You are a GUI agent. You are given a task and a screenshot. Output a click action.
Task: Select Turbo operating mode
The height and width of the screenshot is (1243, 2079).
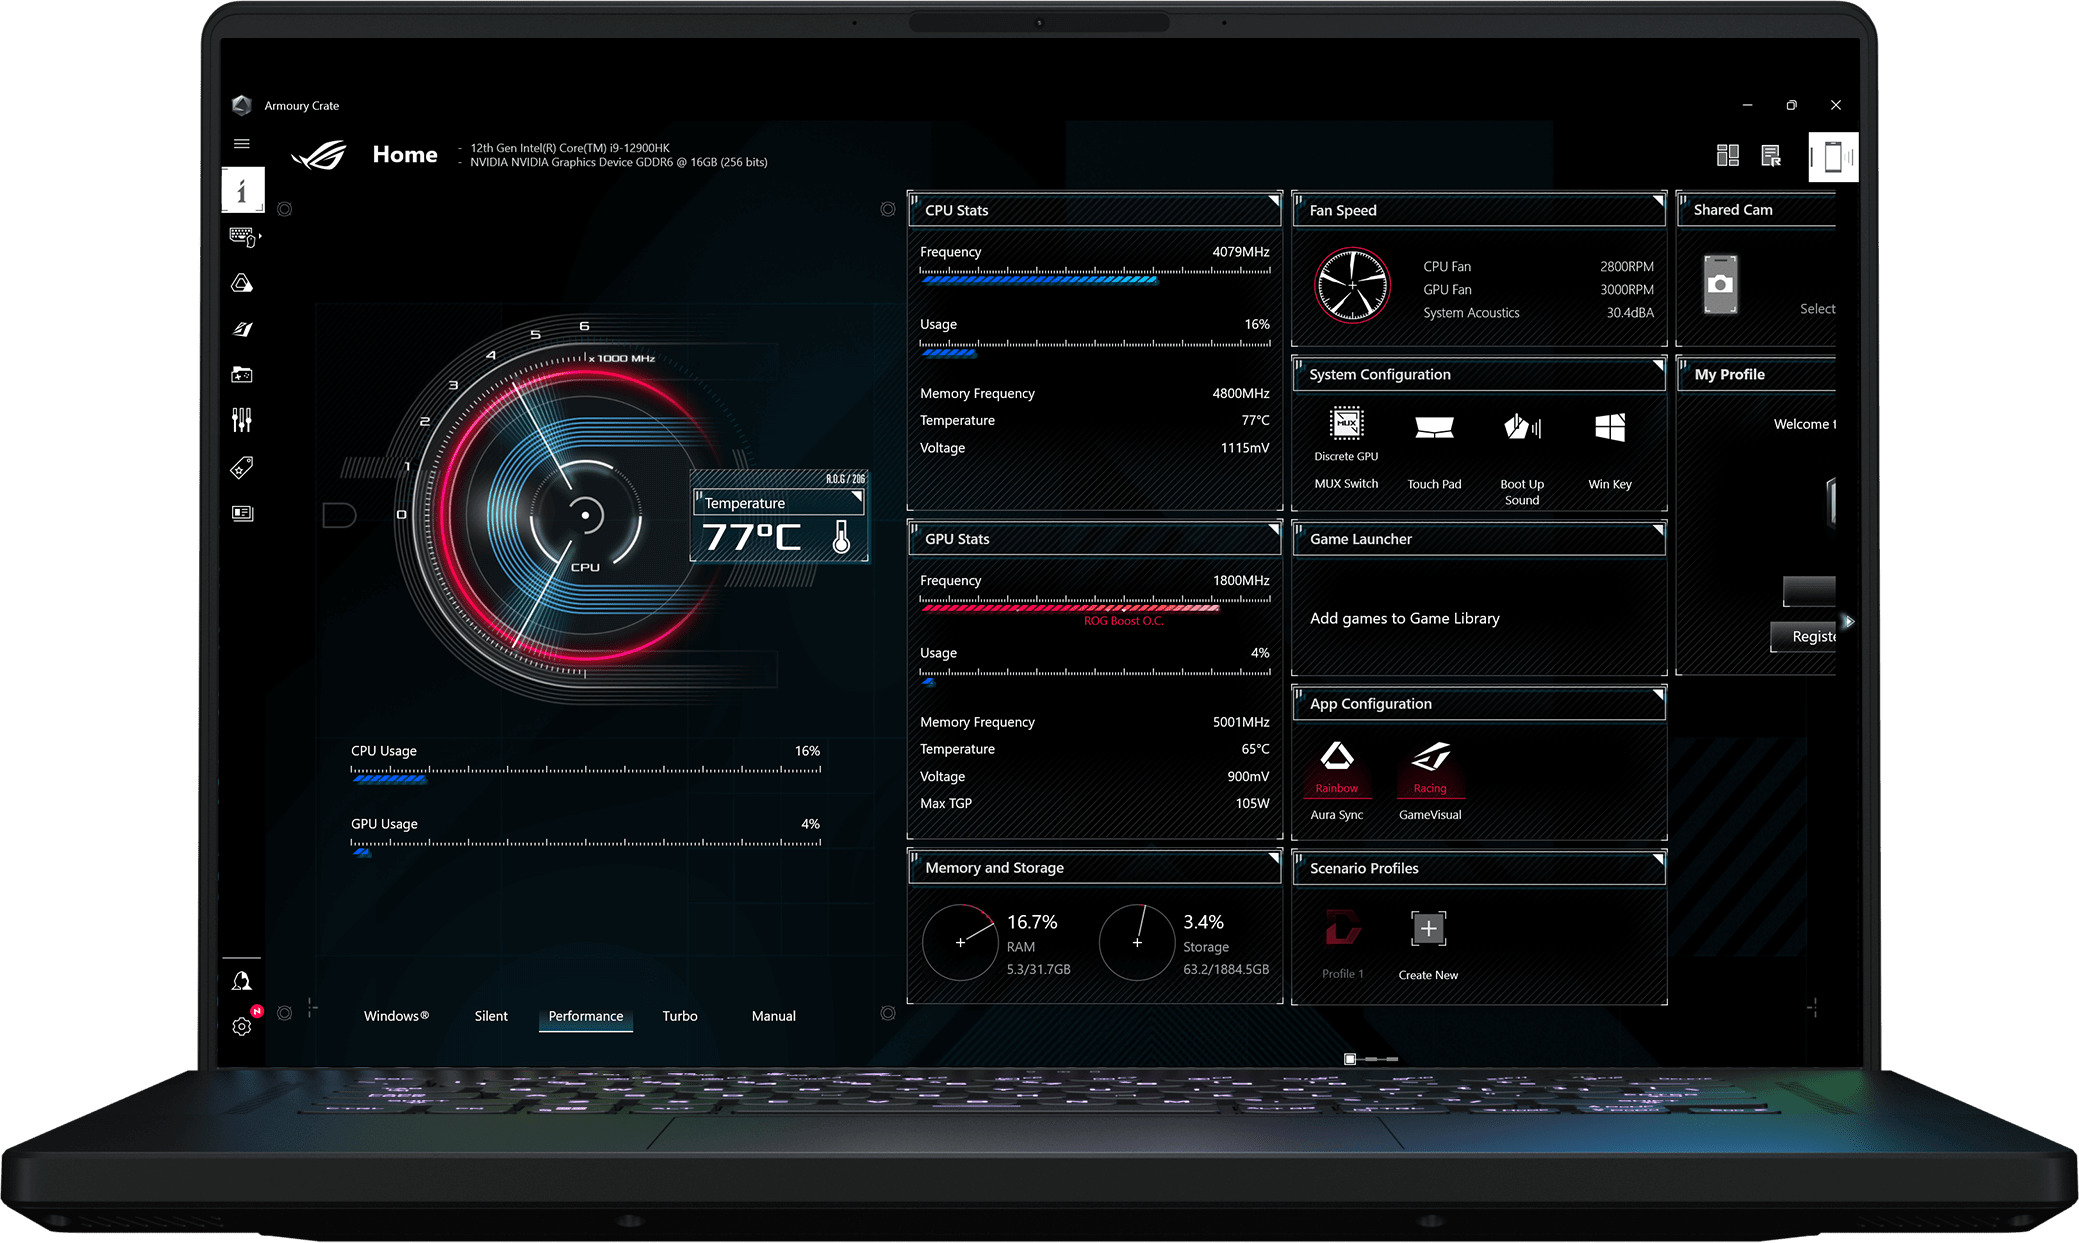click(x=680, y=1016)
